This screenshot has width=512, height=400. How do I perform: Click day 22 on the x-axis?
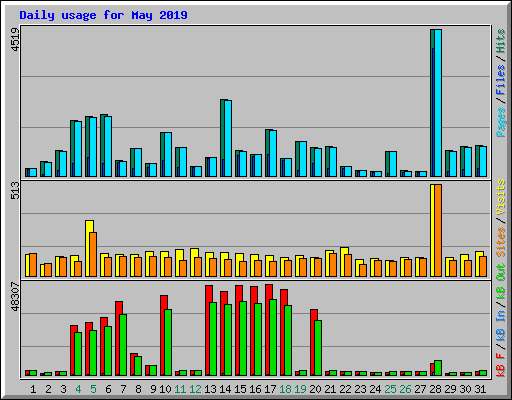(x=345, y=389)
